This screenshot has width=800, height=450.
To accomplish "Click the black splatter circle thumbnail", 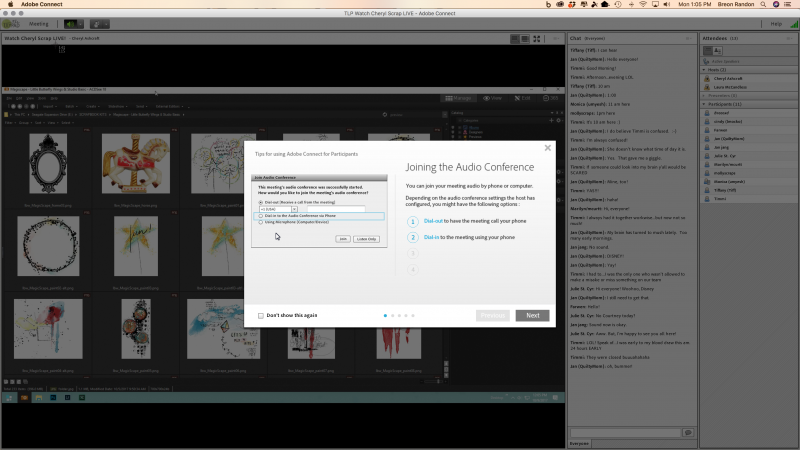I will click(48, 246).
